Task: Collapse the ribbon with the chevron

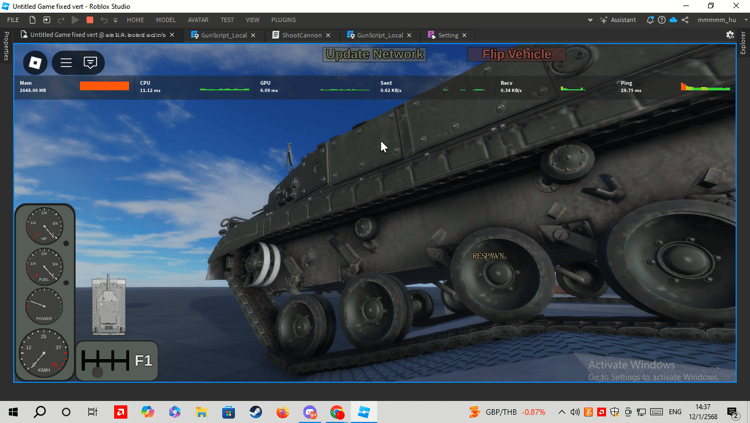Action: (590, 20)
